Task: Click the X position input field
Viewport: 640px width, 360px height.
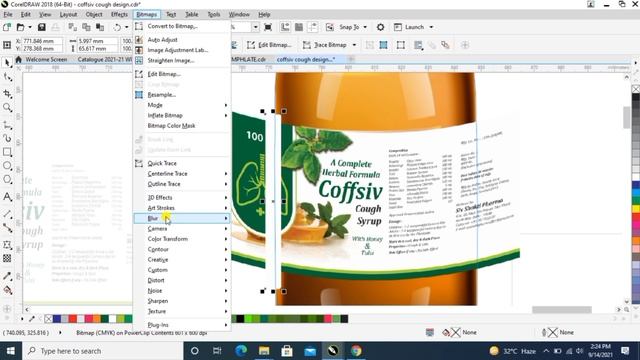Action: click(42, 41)
